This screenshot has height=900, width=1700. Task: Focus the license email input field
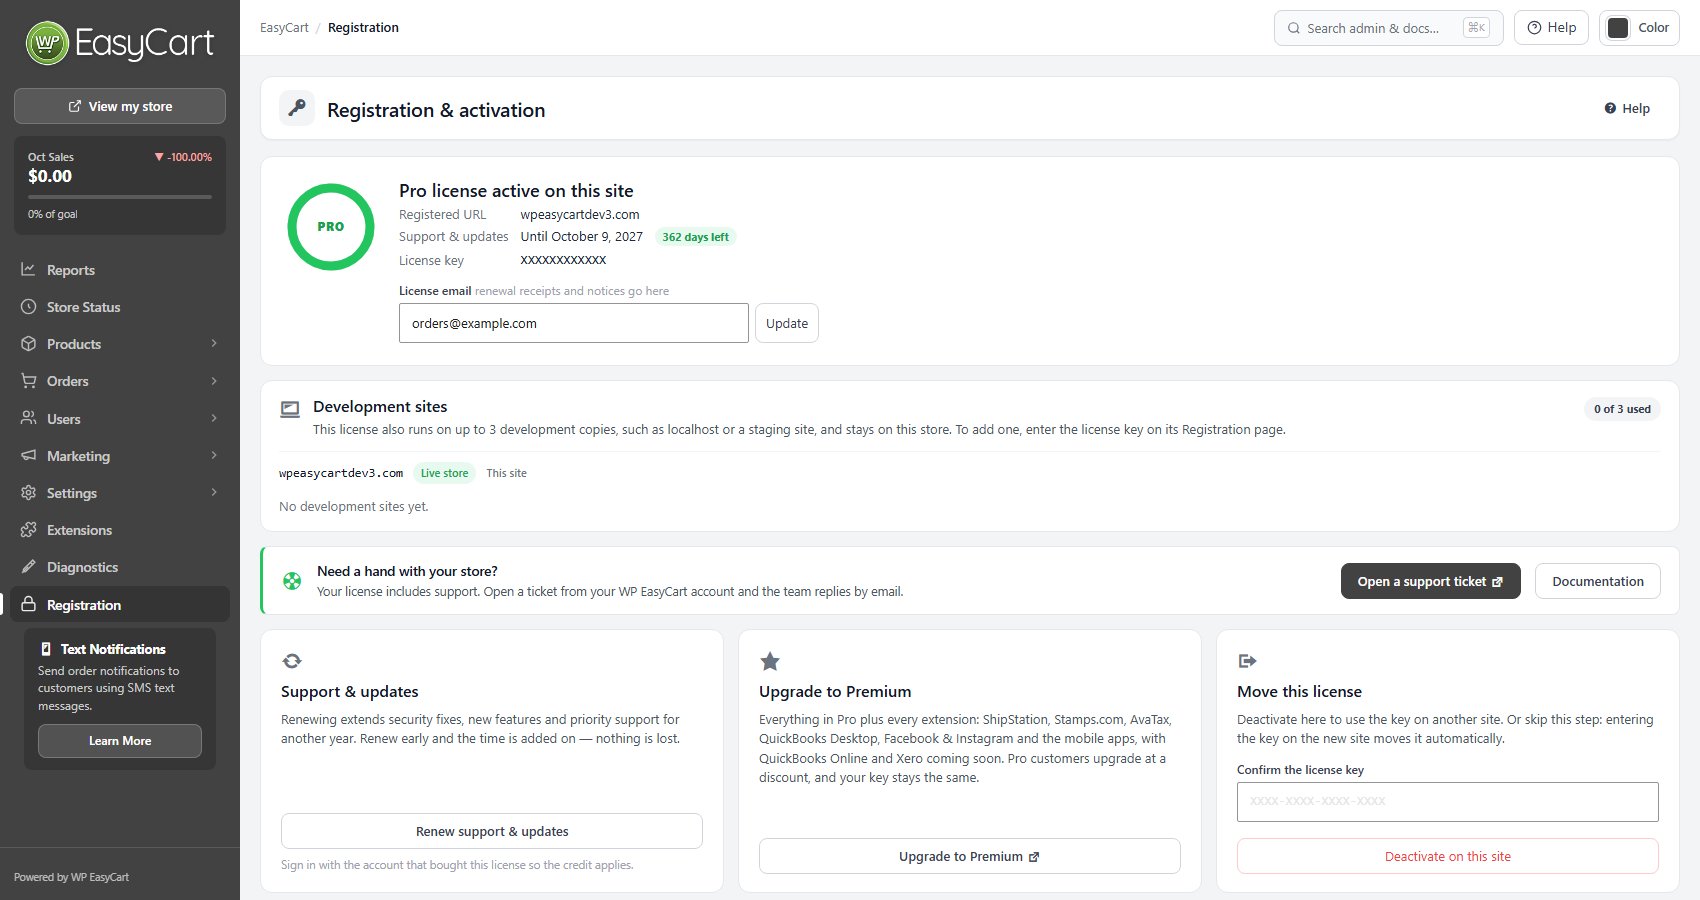pos(574,323)
